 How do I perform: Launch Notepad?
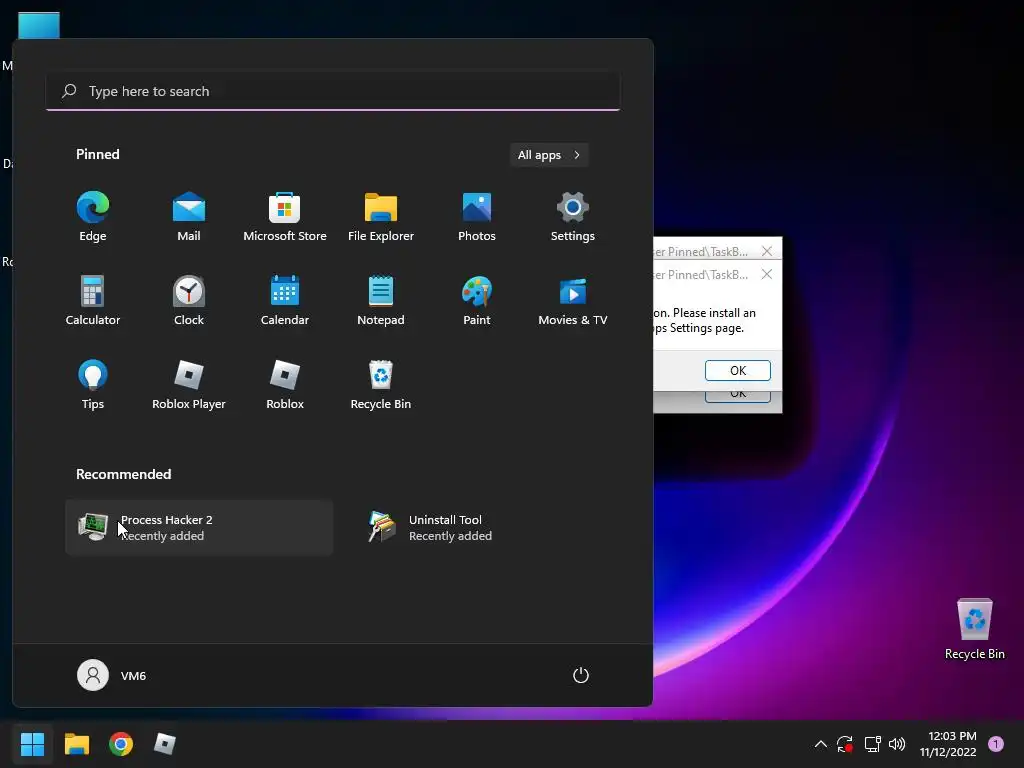(x=381, y=300)
